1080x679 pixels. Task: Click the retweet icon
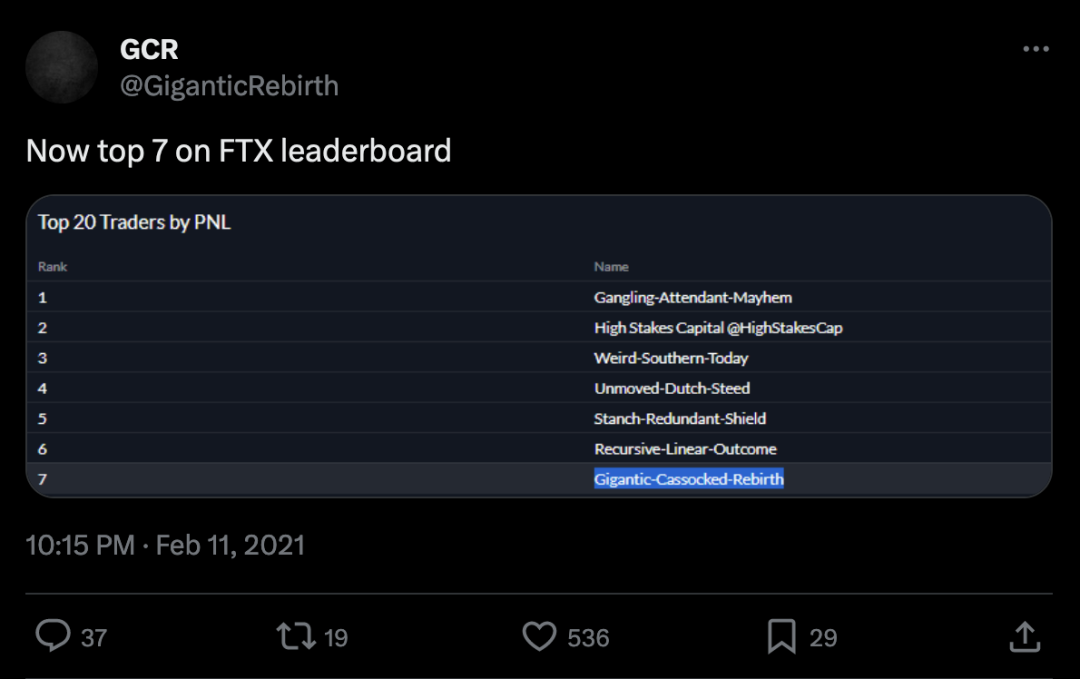(x=296, y=637)
